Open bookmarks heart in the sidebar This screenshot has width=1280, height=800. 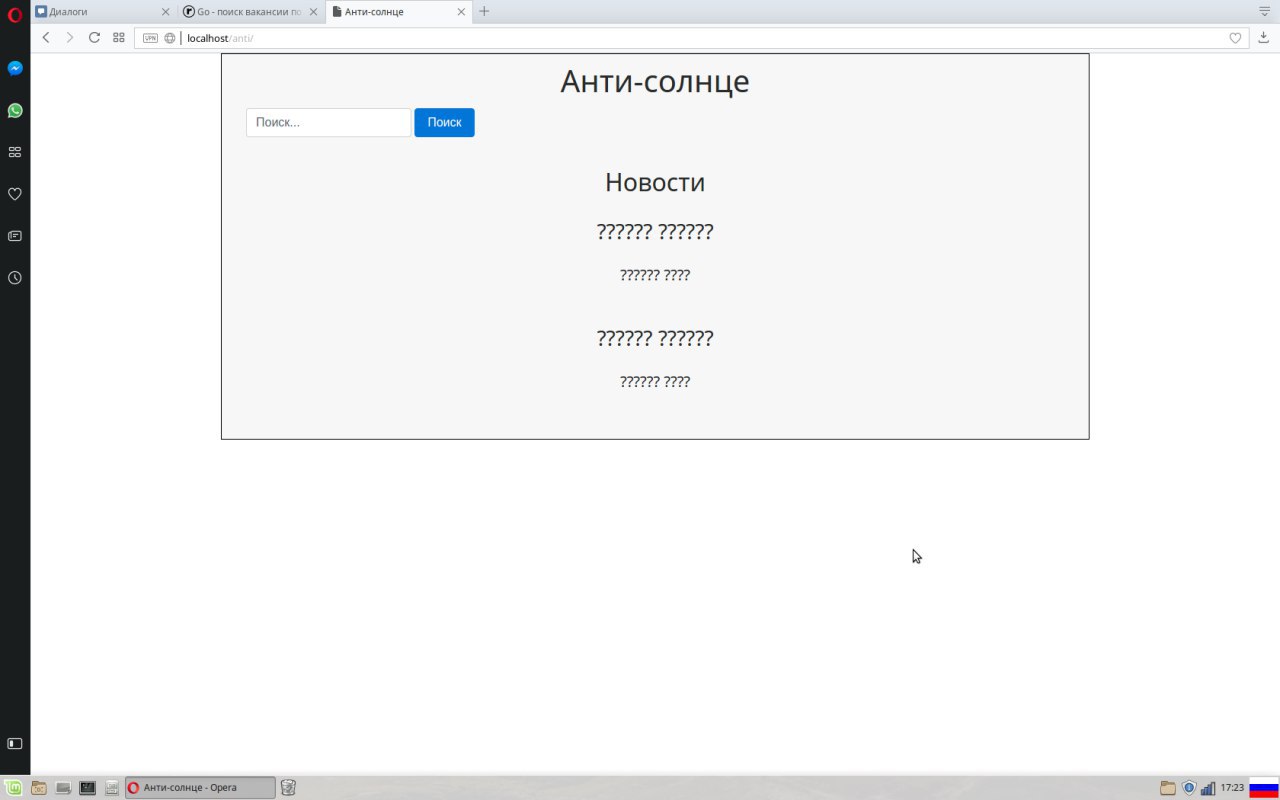(15, 194)
